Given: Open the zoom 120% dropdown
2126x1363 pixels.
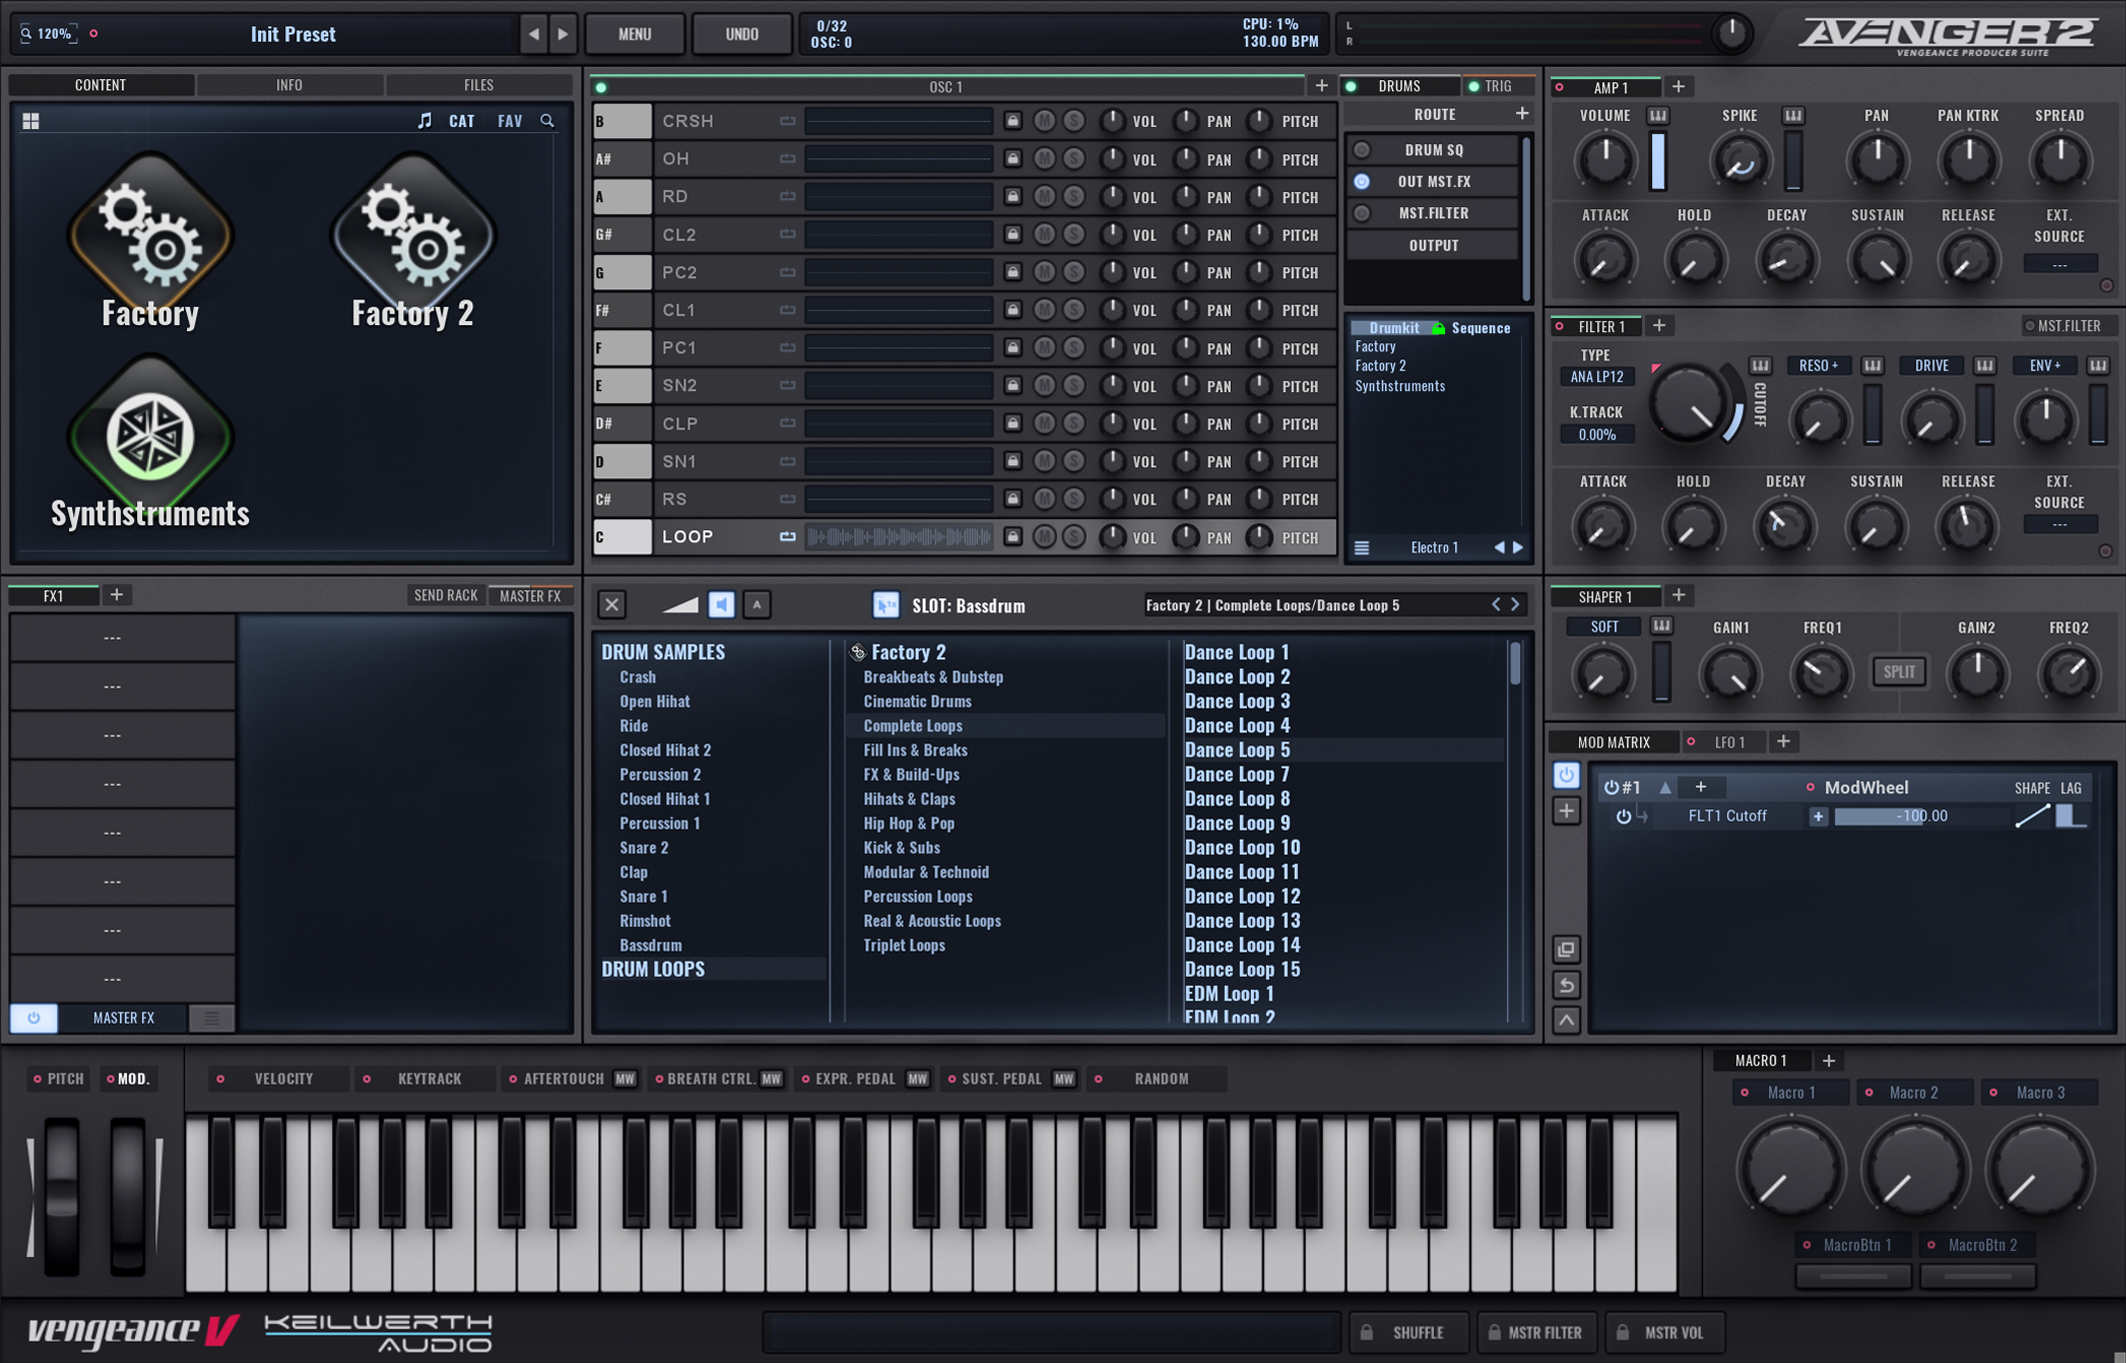Looking at the screenshot, I should click(48, 34).
